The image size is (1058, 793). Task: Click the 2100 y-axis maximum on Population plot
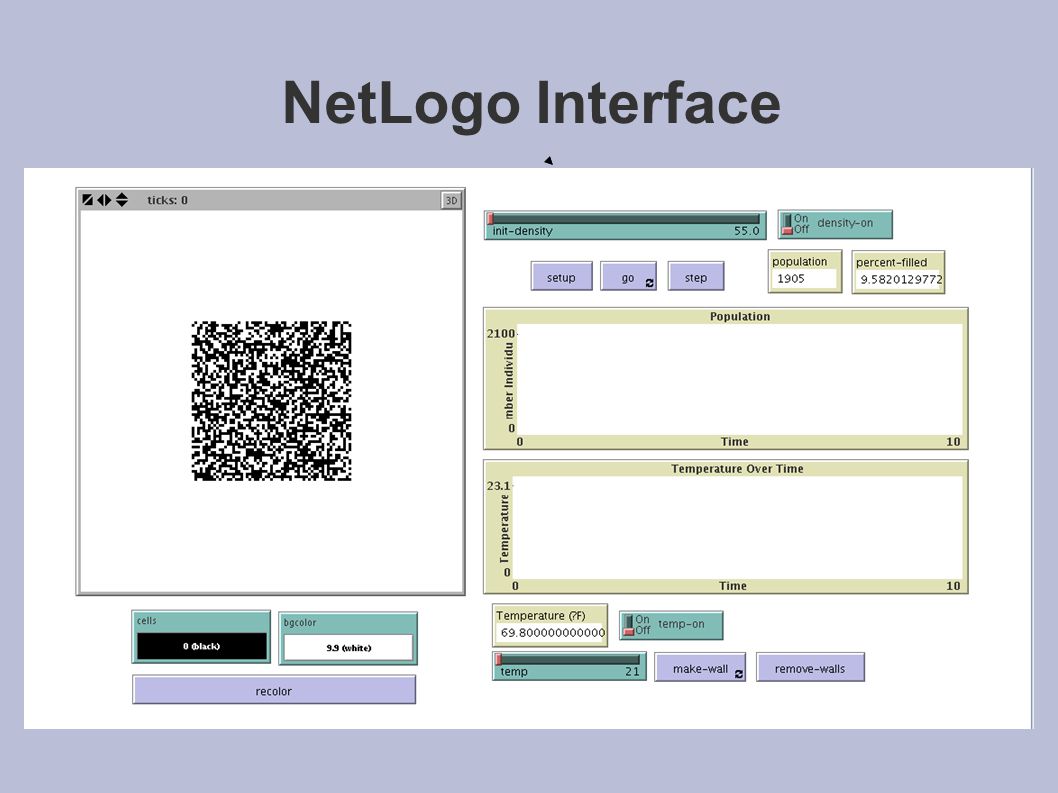pyautogui.click(x=501, y=333)
